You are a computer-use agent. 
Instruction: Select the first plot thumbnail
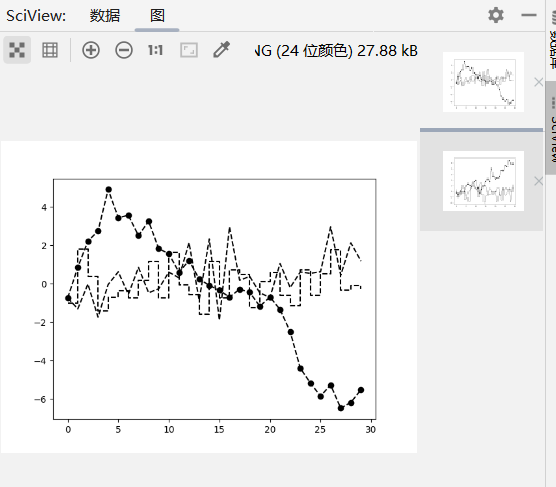point(483,82)
